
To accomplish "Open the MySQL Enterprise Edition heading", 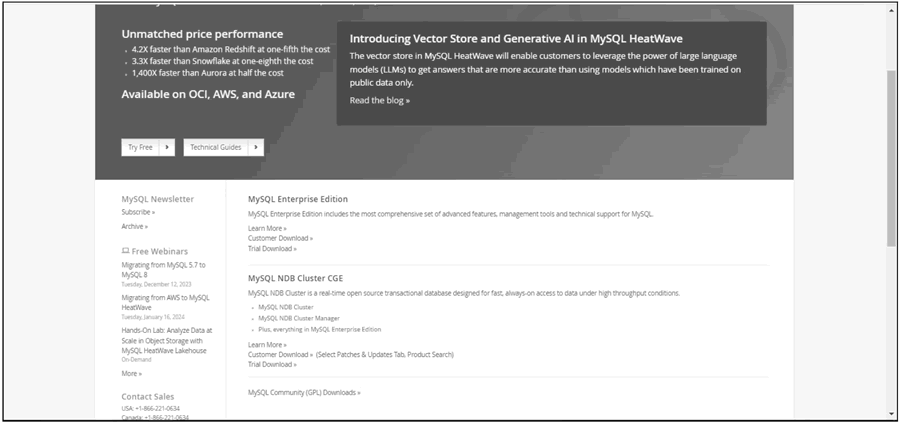I will (298, 199).
